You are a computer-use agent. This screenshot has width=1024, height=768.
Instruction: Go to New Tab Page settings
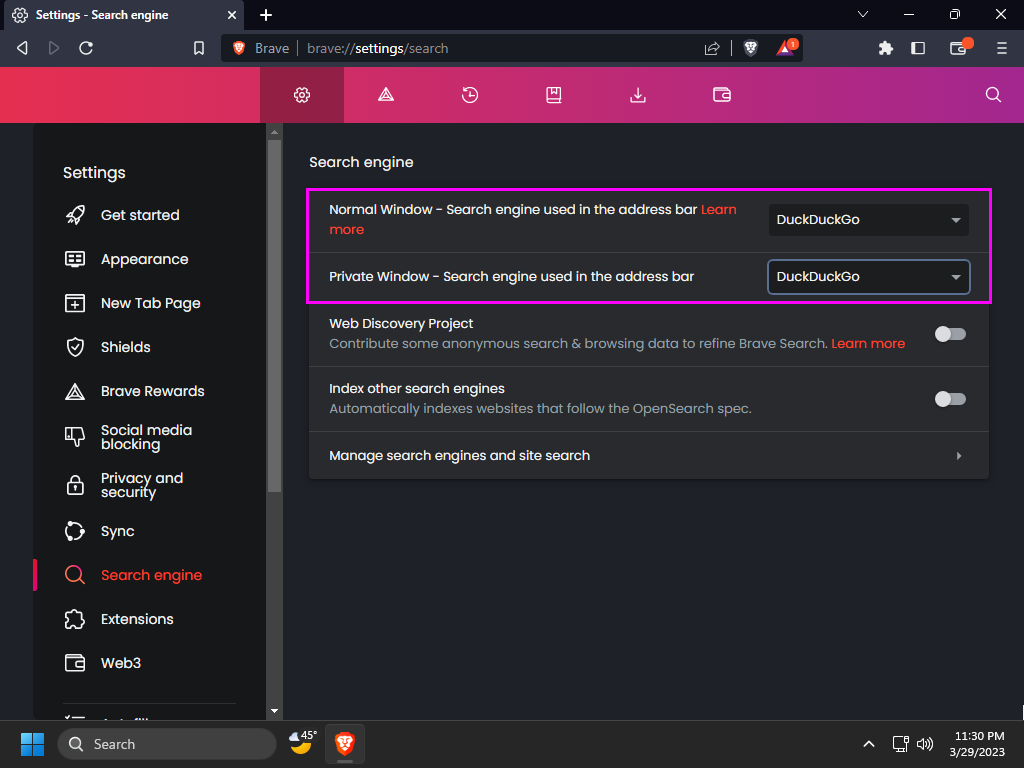pos(133,303)
